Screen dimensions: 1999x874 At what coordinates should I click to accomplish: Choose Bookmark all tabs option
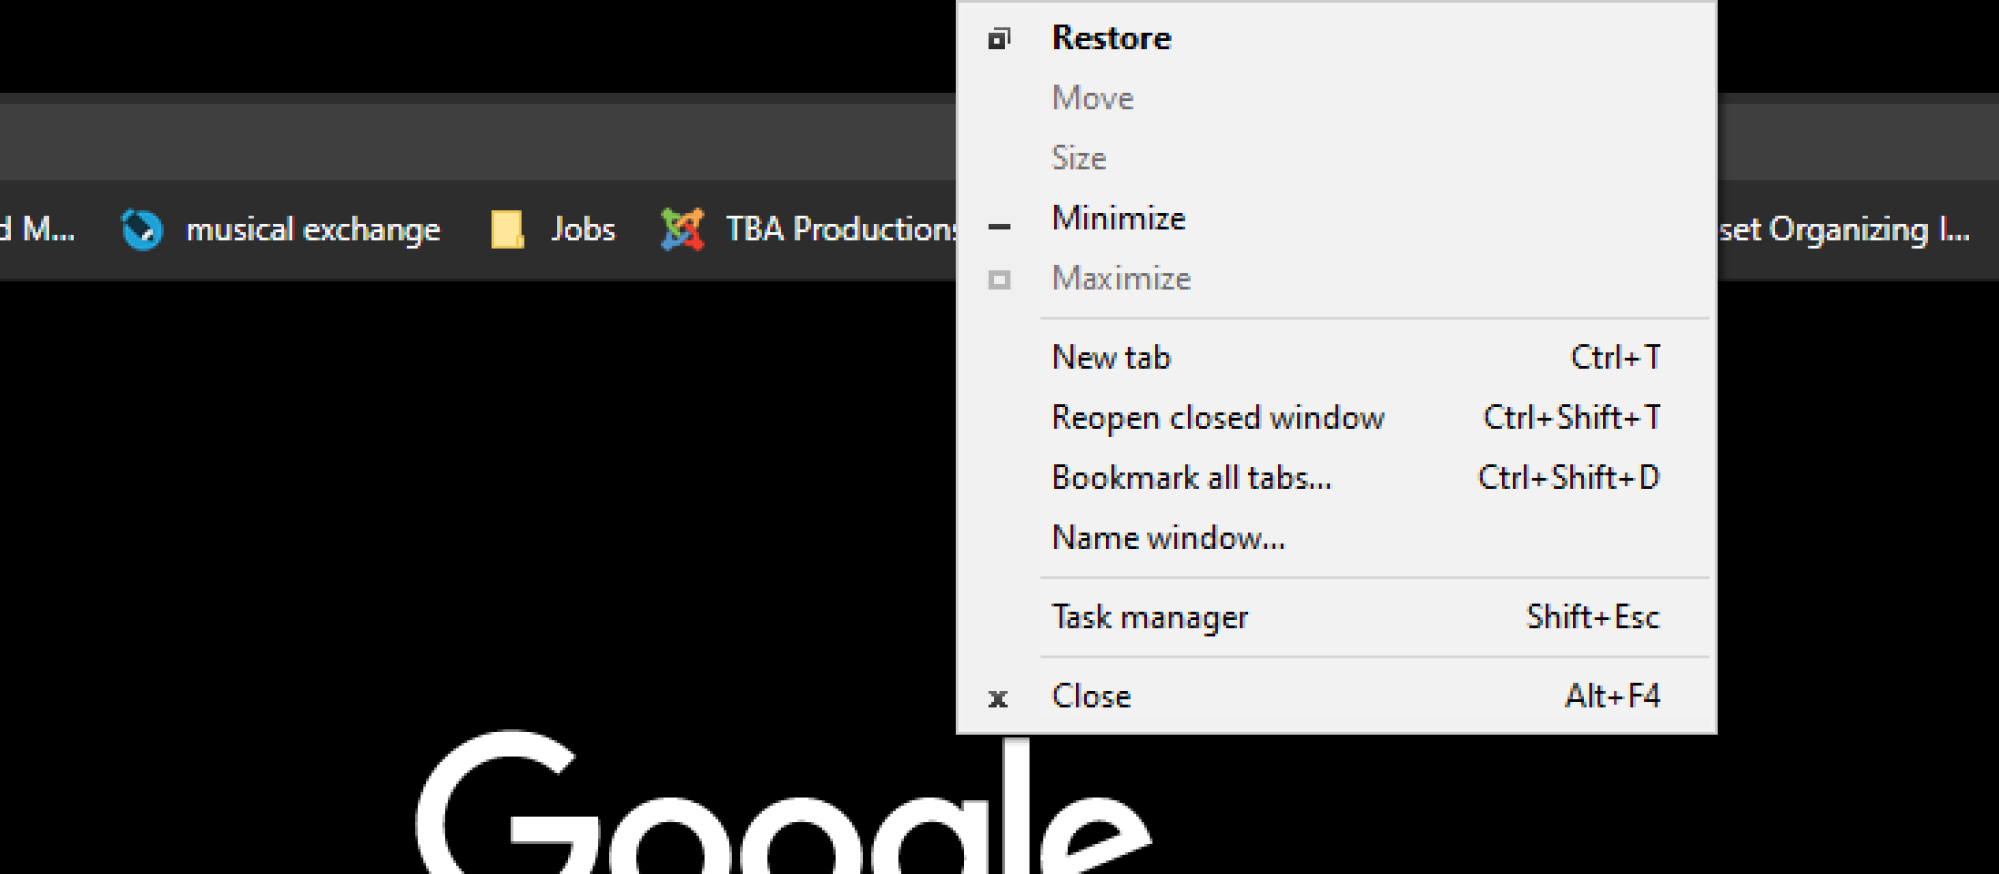tap(1336, 477)
